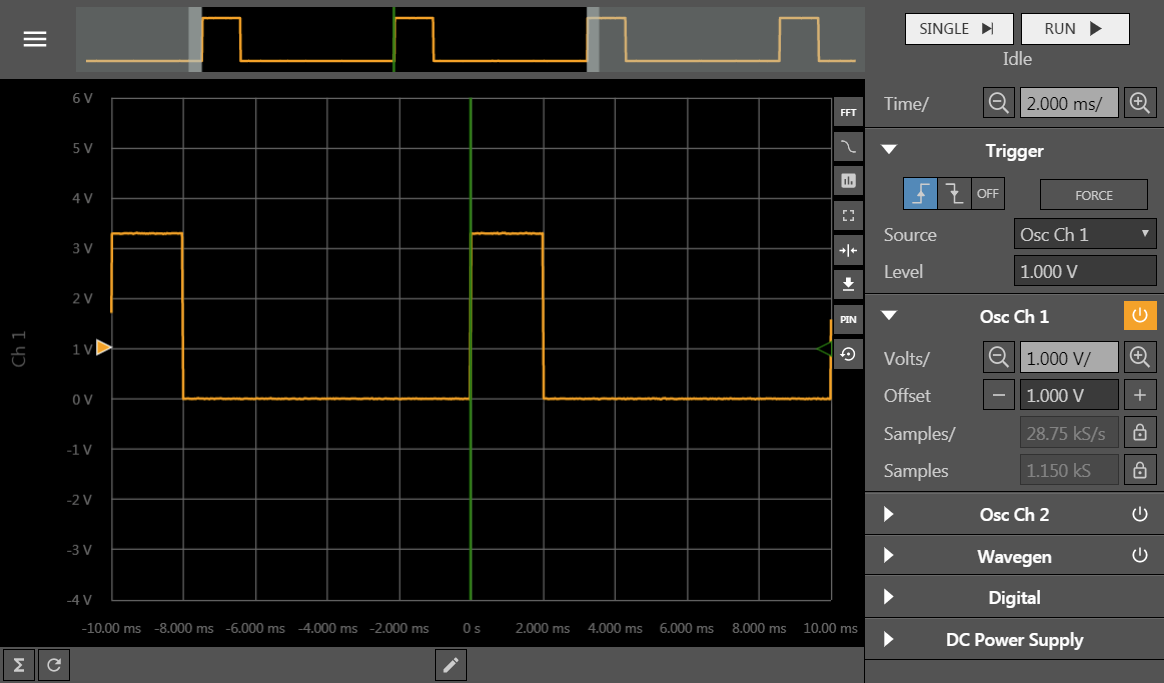This screenshot has height=683, width=1164.
Task: Select rising edge trigger
Action: 920,194
